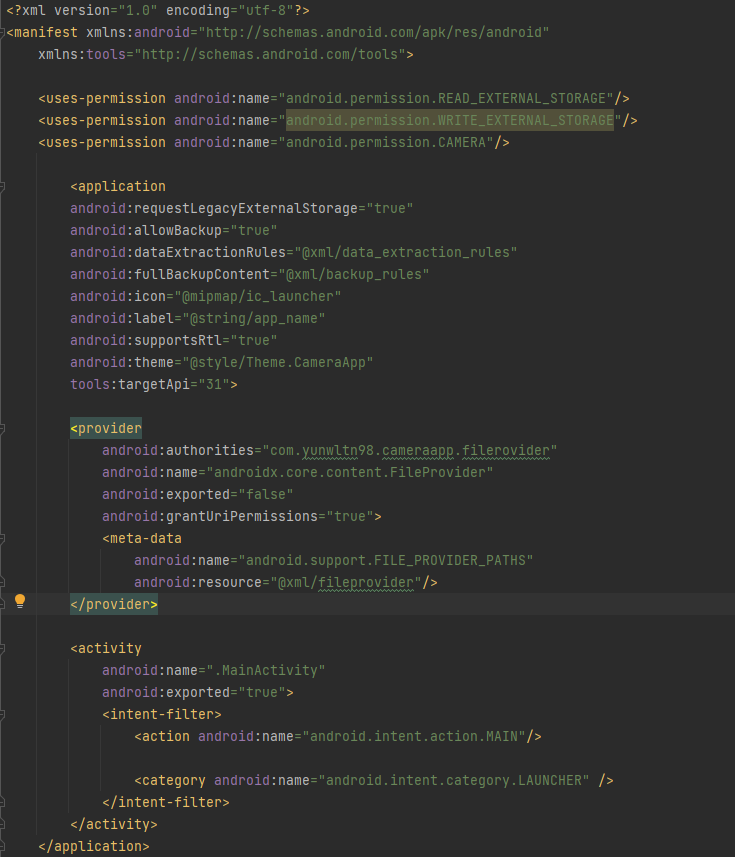The width and height of the screenshot is (735, 857).
Task: Click android.permission.CAMERA string
Action: 386,142
